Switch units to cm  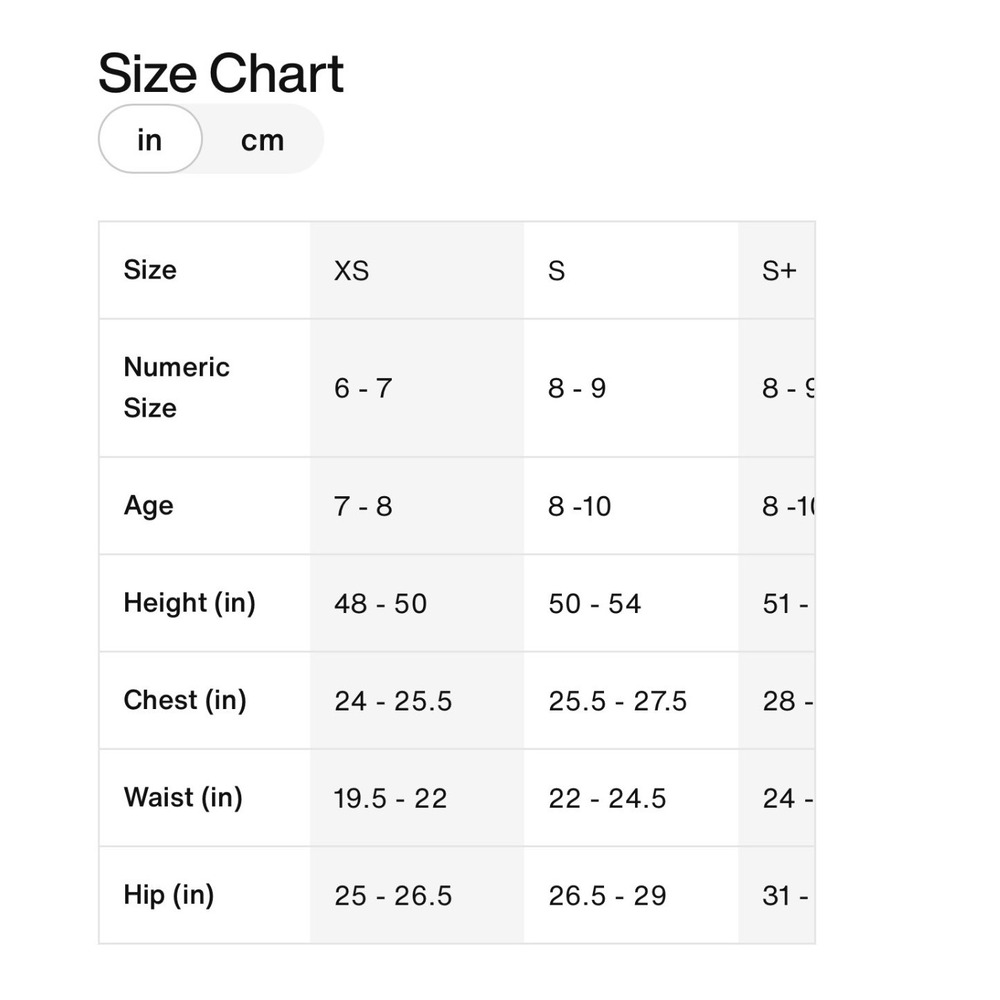[x=262, y=140]
